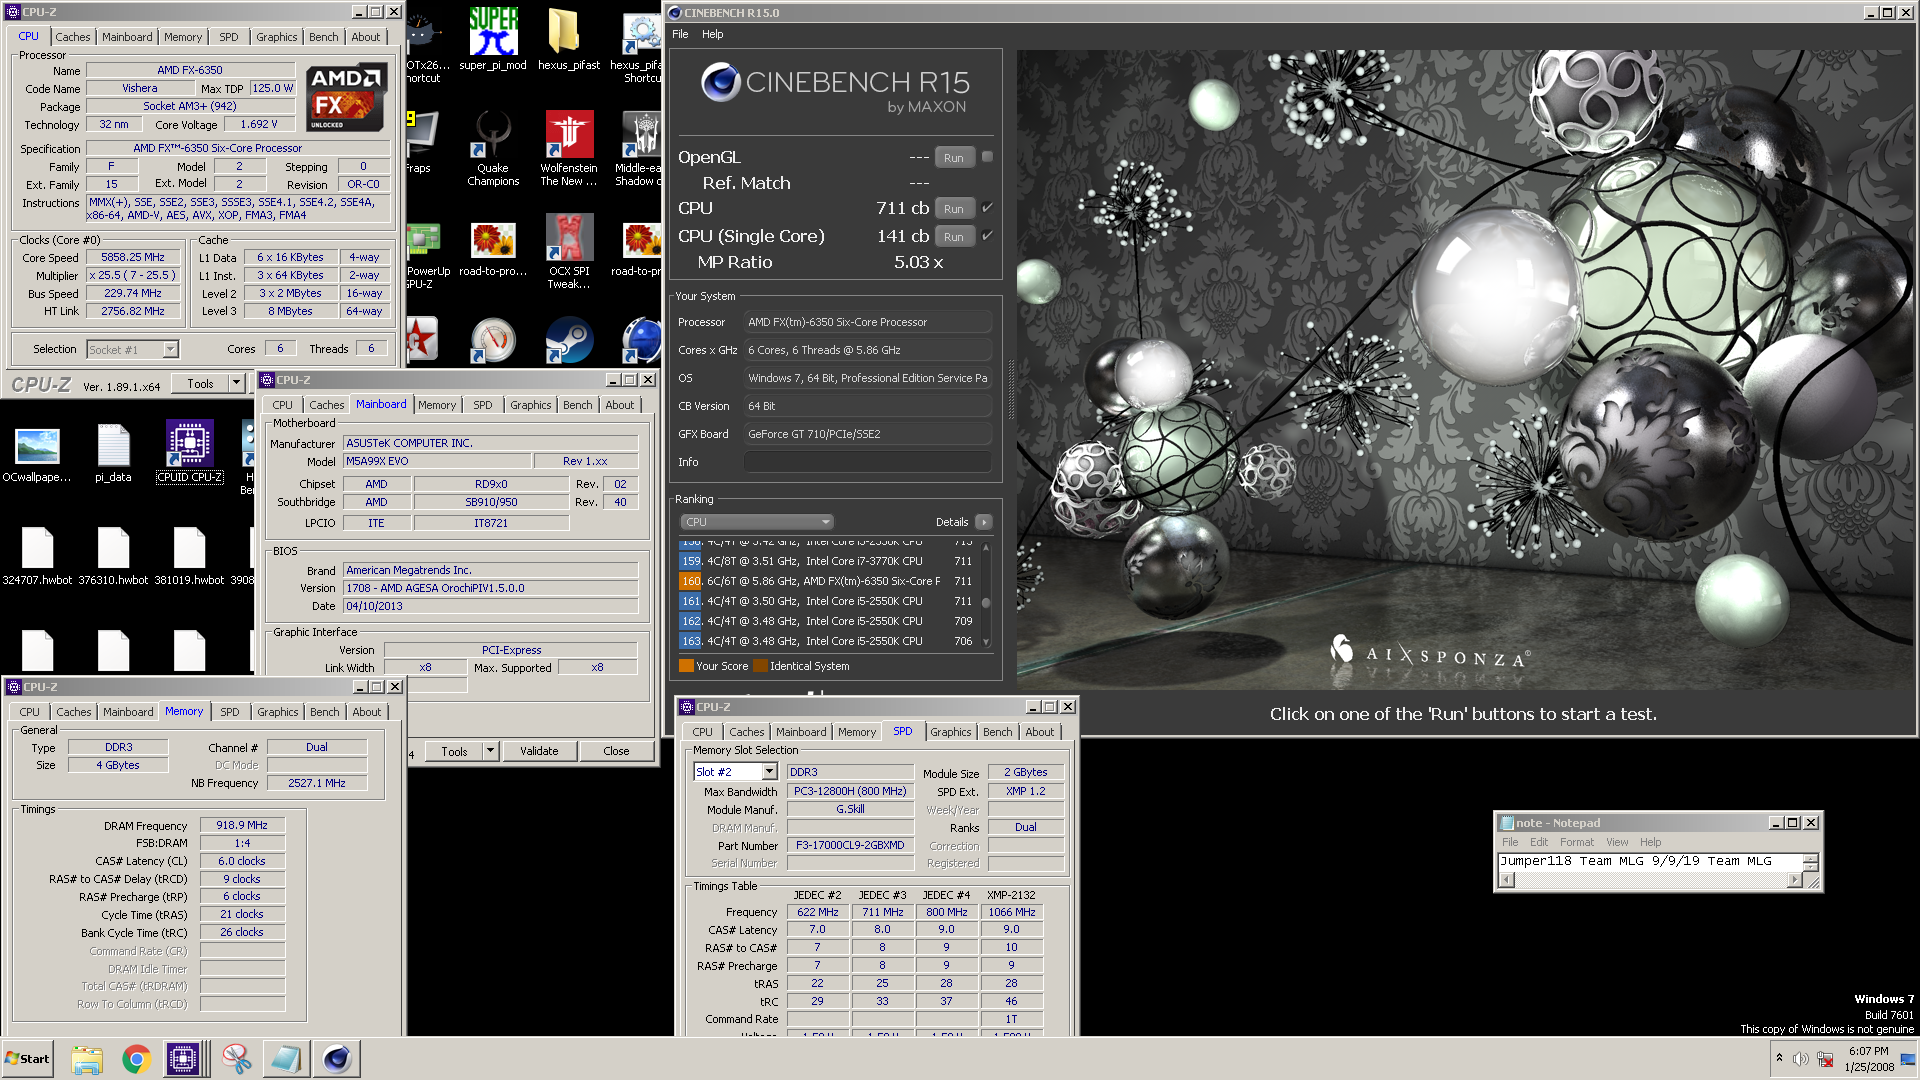
Task: Click the orange Your Score swatch
Action: pyautogui.click(x=686, y=666)
